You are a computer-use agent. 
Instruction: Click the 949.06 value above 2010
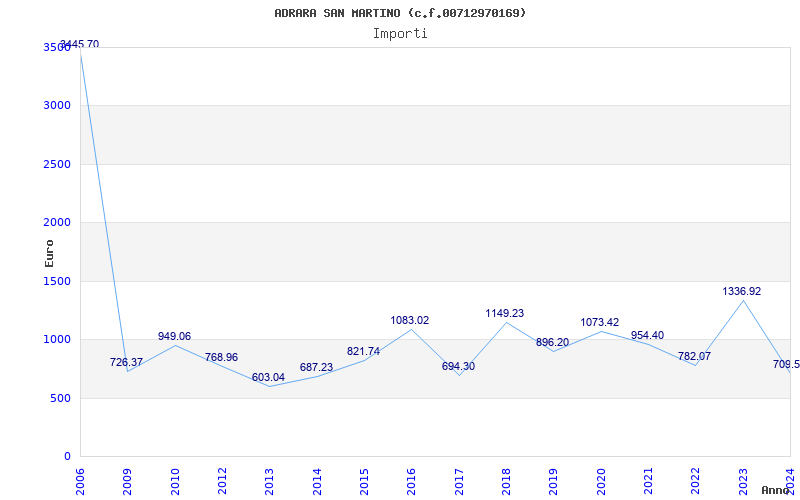(x=174, y=336)
